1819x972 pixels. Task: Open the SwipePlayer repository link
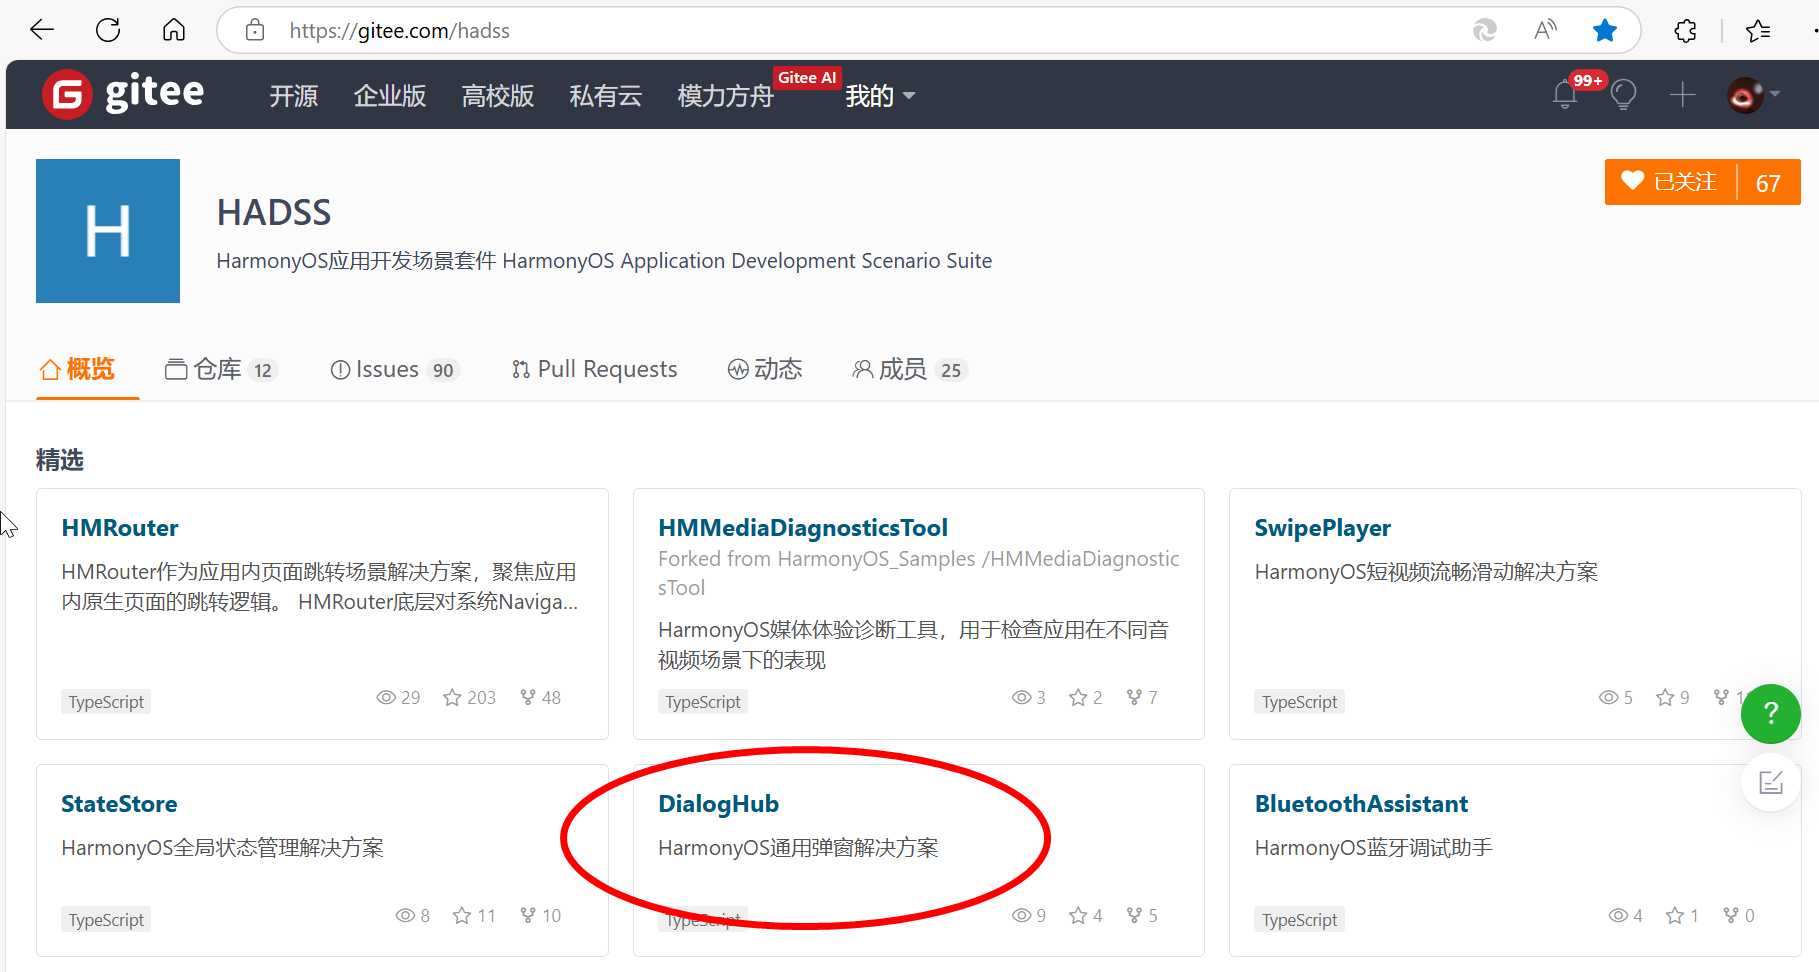point(1323,528)
